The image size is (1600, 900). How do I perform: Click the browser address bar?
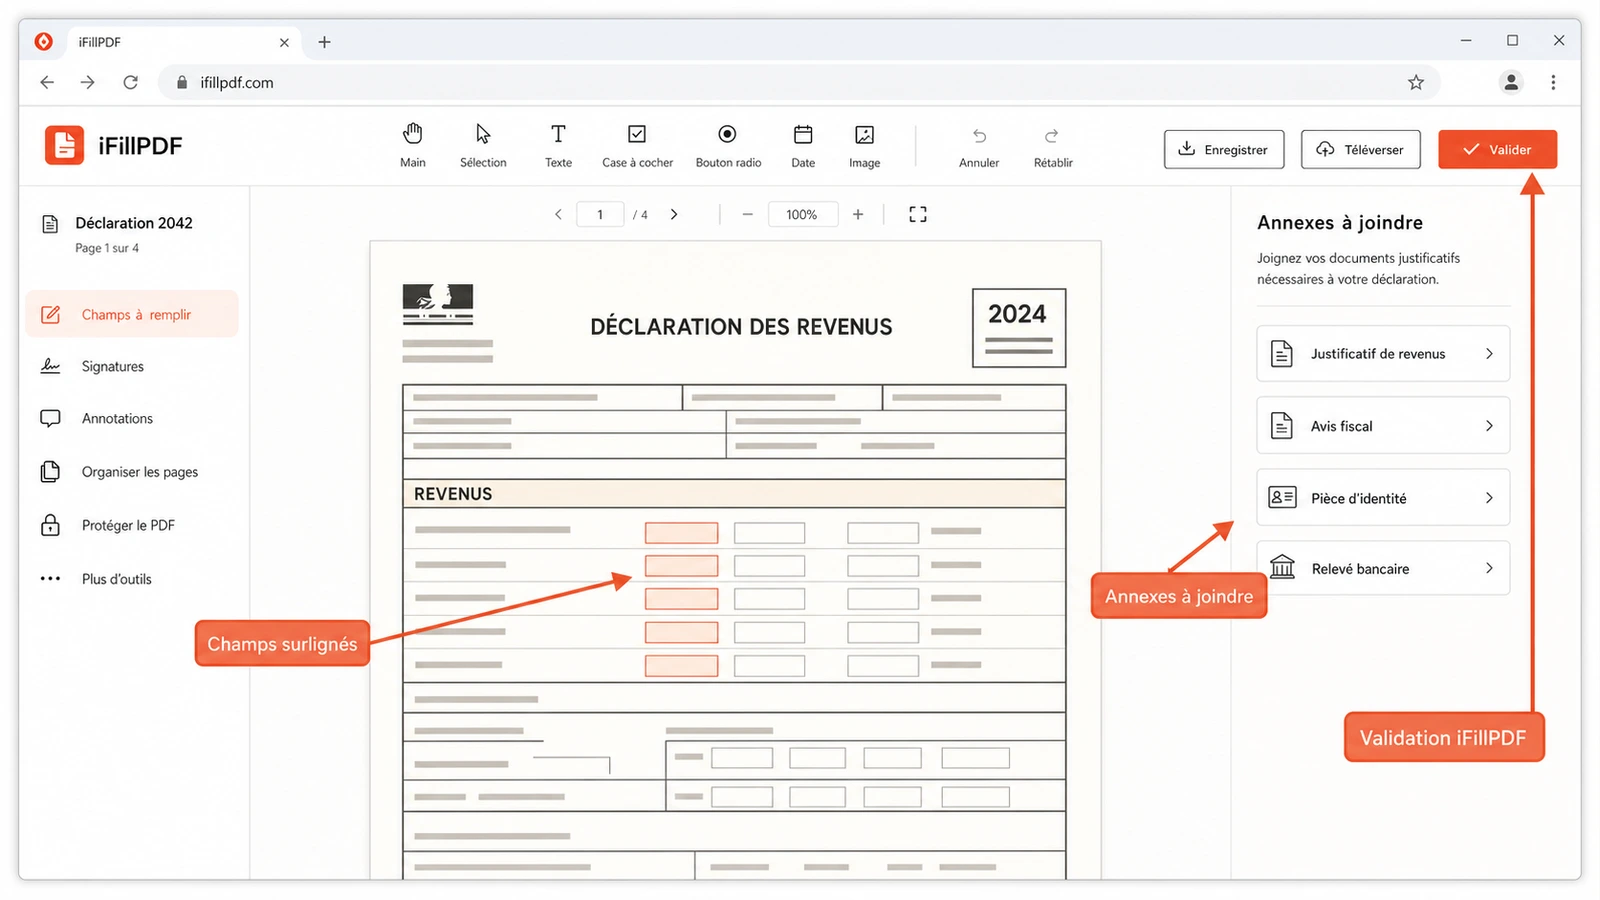[x=800, y=82]
